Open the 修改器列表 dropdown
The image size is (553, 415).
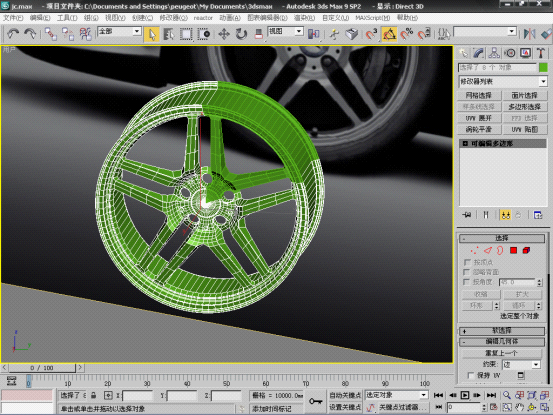pyautogui.click(x=503, y=81)
